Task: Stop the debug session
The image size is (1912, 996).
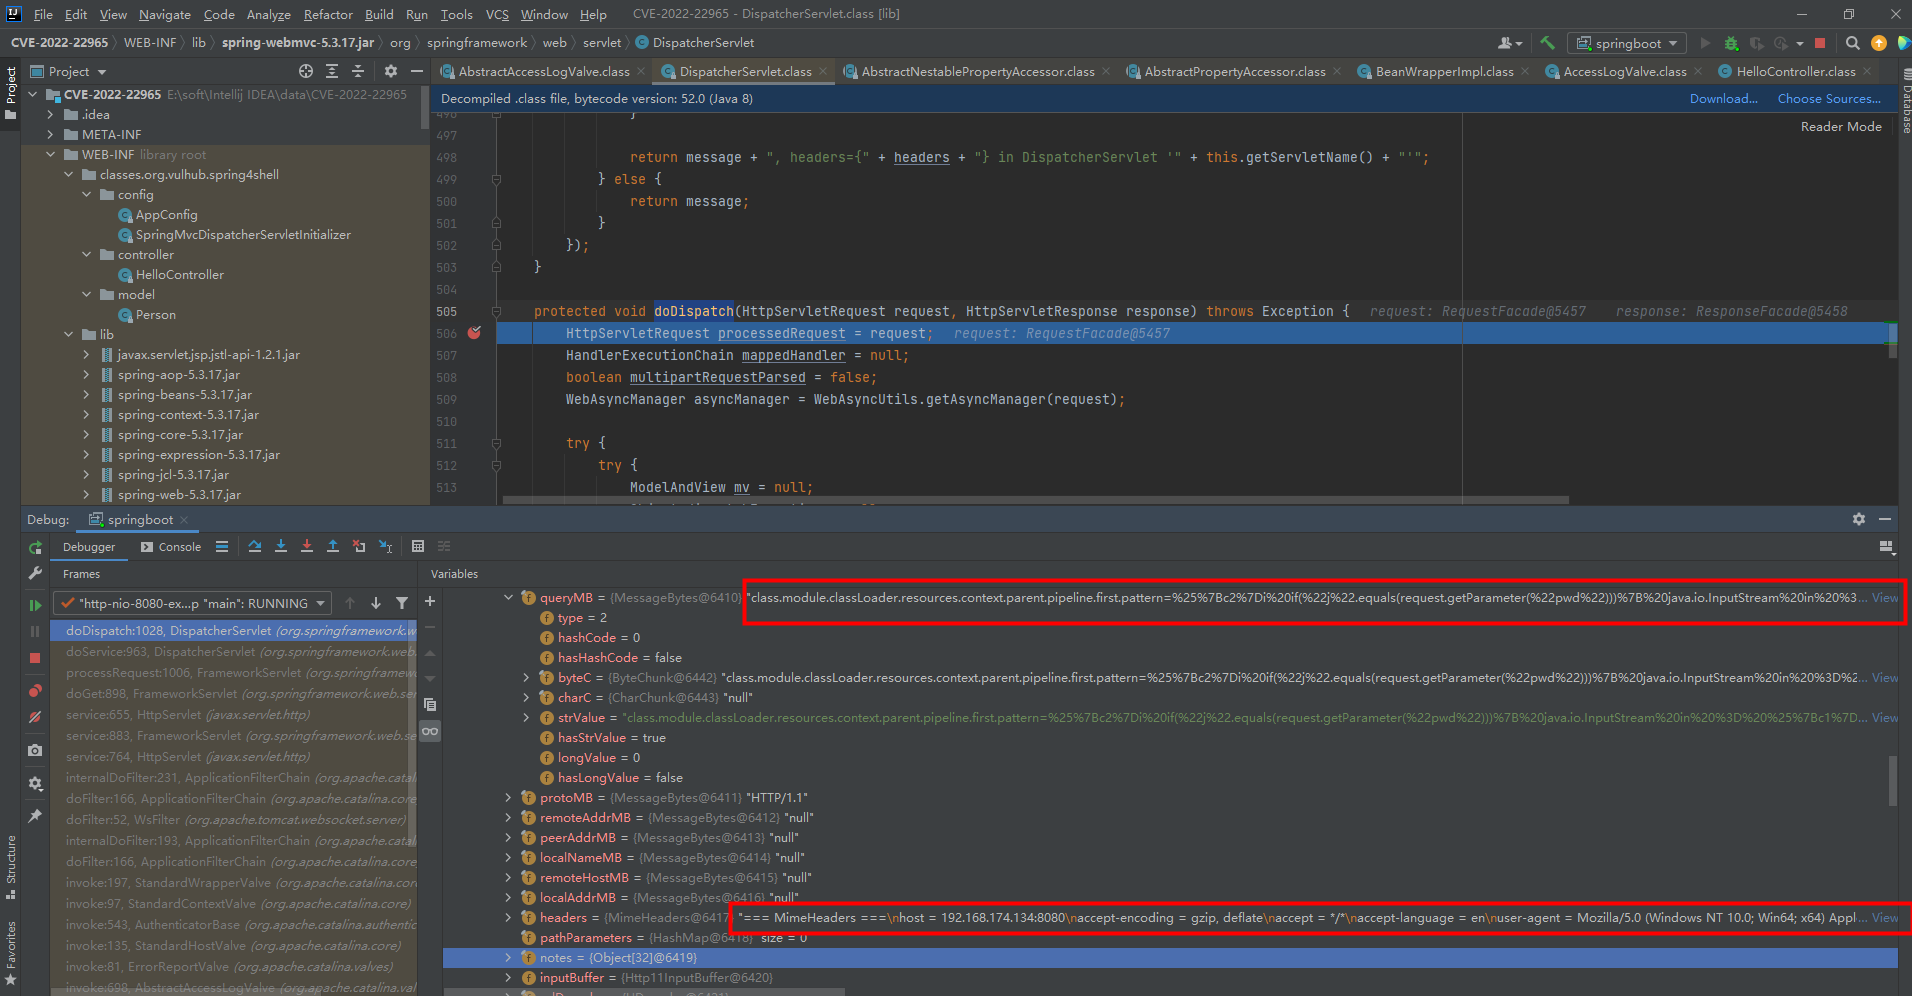Action: [x=35, y=658]
